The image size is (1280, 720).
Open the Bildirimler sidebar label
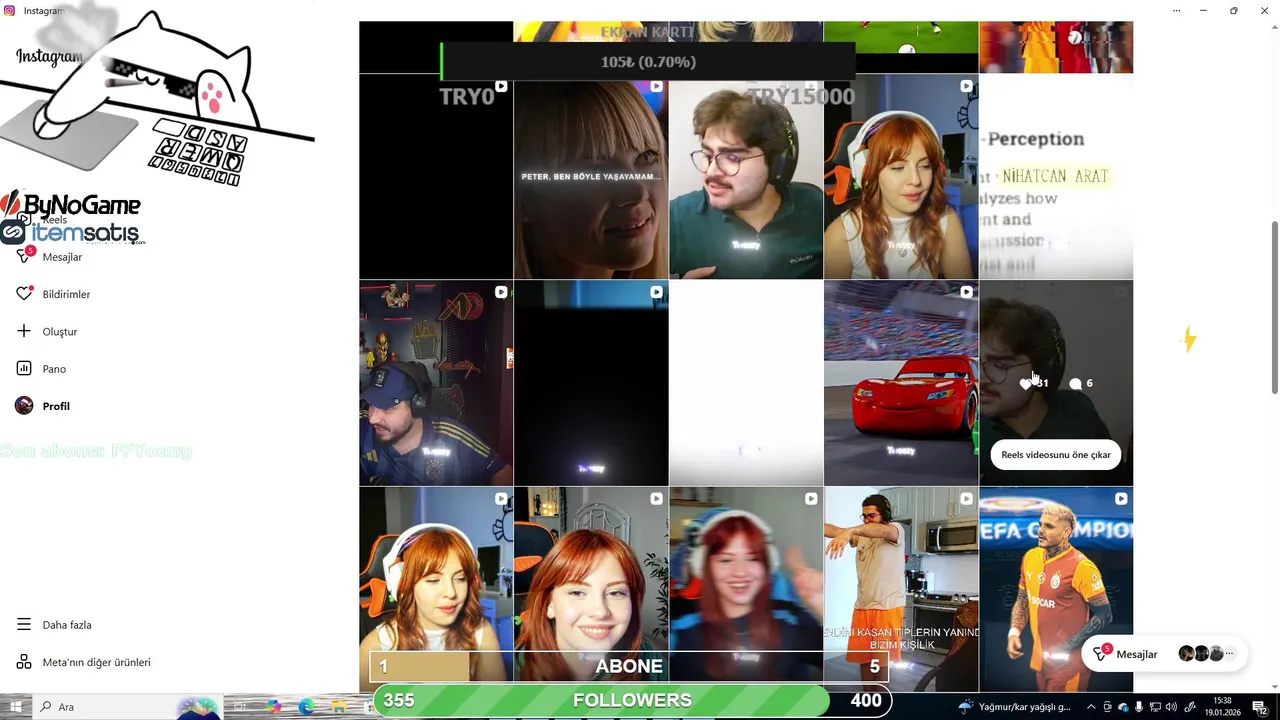click(x=66, y=294)
